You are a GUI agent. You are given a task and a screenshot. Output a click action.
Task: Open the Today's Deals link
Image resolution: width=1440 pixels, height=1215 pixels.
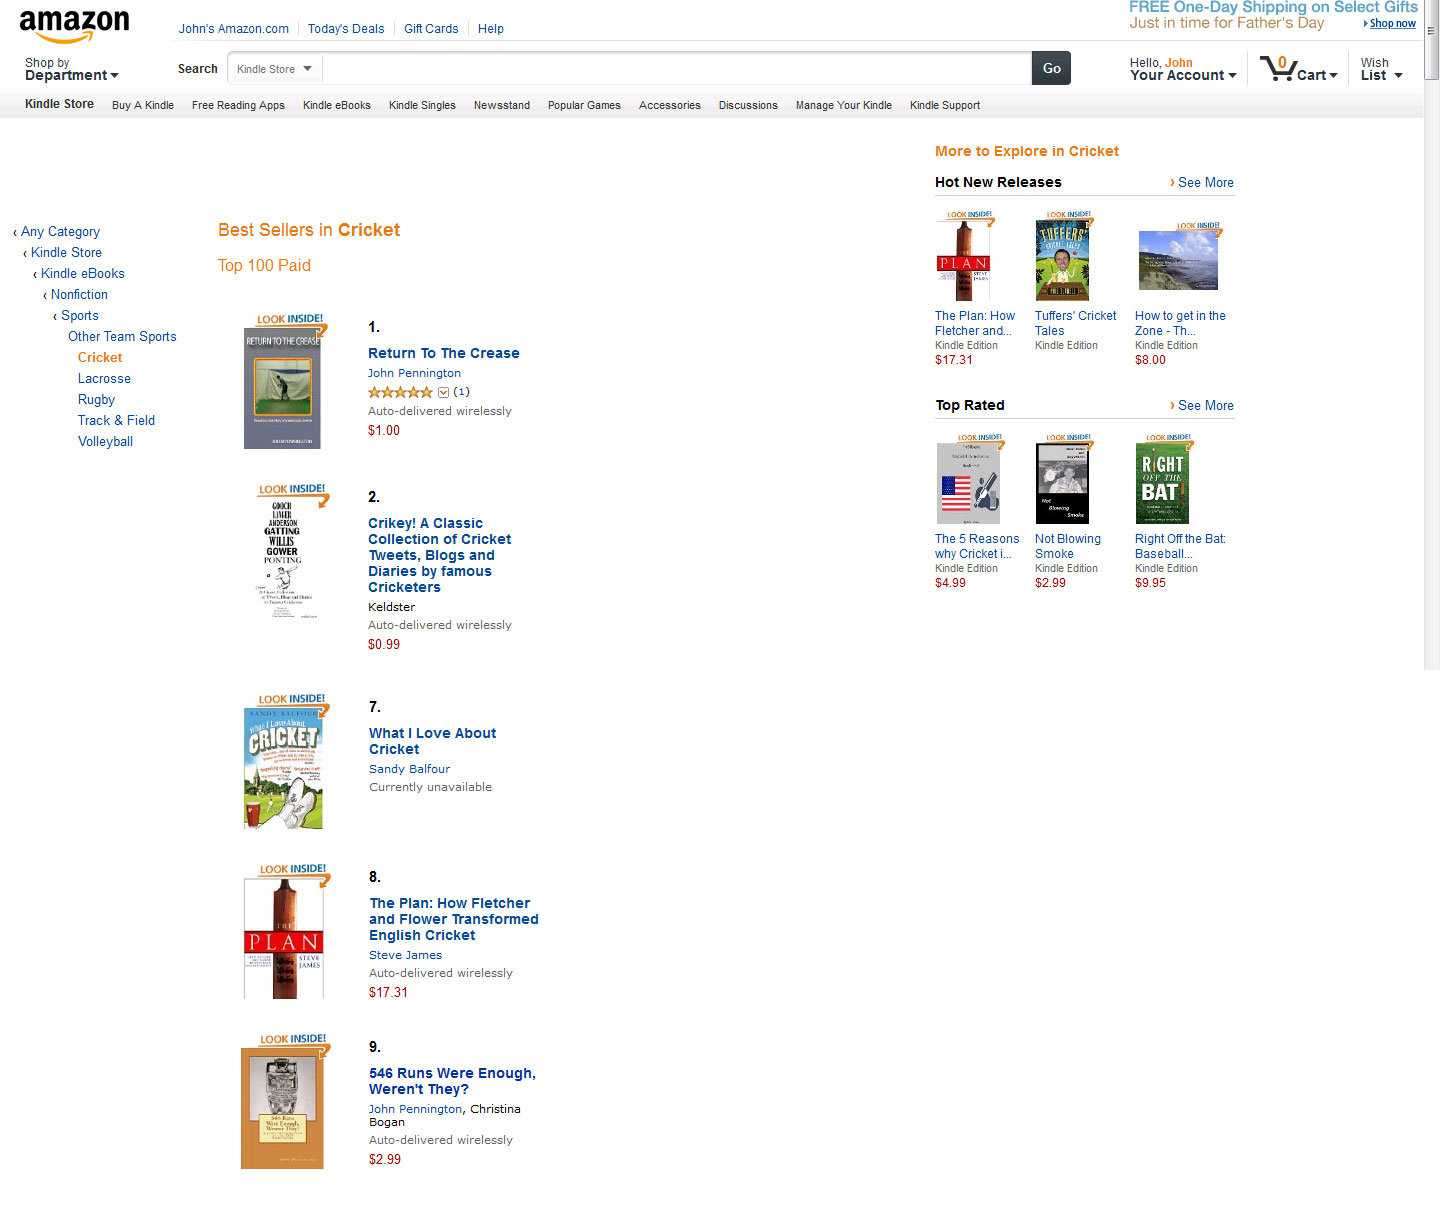tap(346, 29)
